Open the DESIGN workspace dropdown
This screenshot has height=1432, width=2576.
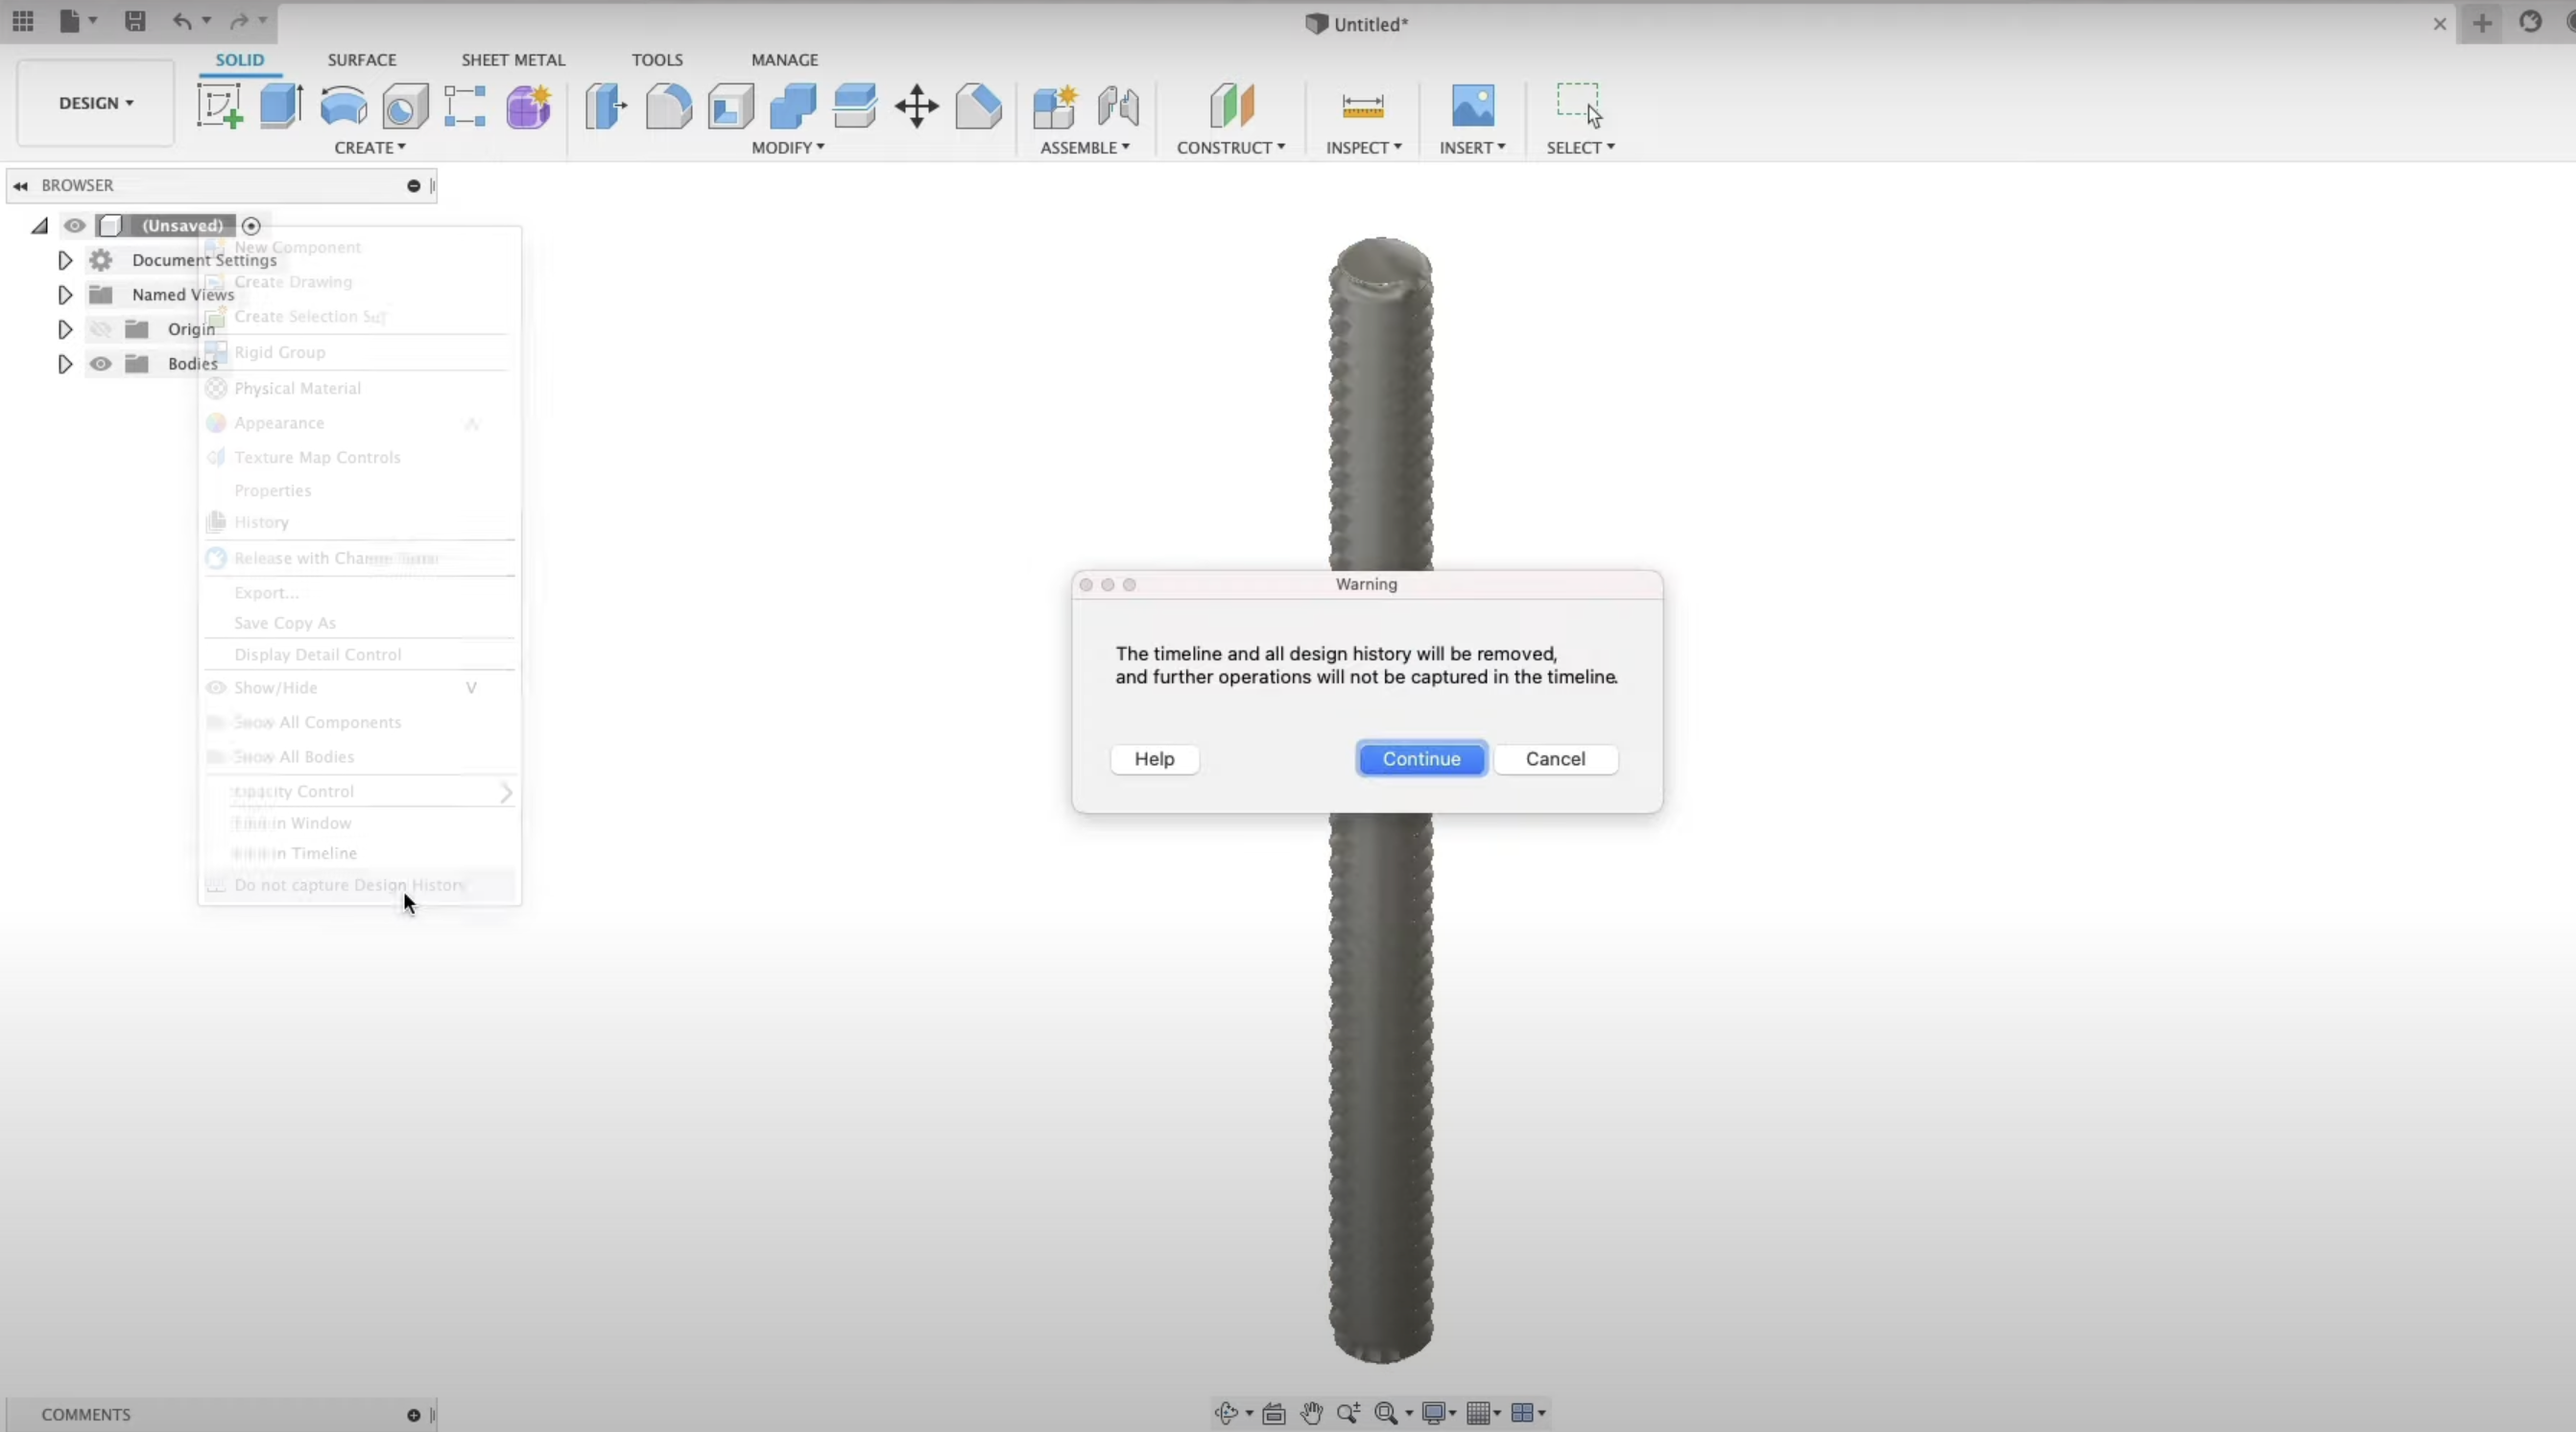click(x=96, y=103)
